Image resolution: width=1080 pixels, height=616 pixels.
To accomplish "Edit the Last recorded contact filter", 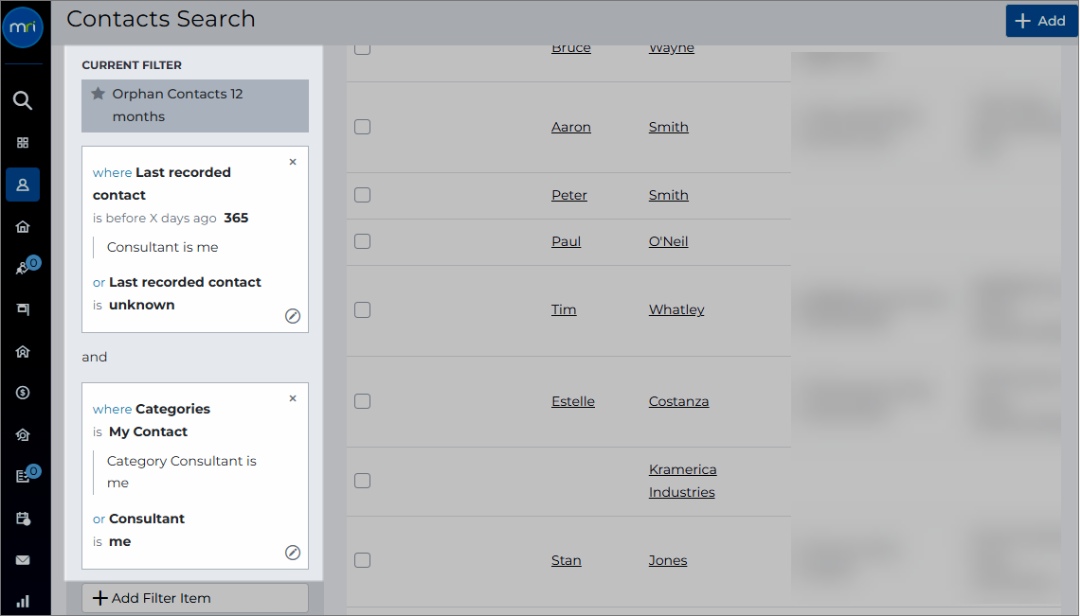I will point(293,316).
